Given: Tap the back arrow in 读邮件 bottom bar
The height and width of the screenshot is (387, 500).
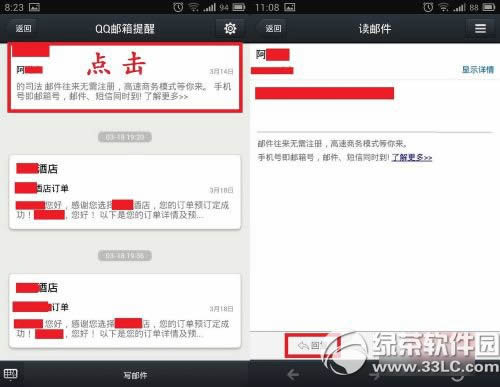Looking at the screenshot, I should click(x=293, y=375).
